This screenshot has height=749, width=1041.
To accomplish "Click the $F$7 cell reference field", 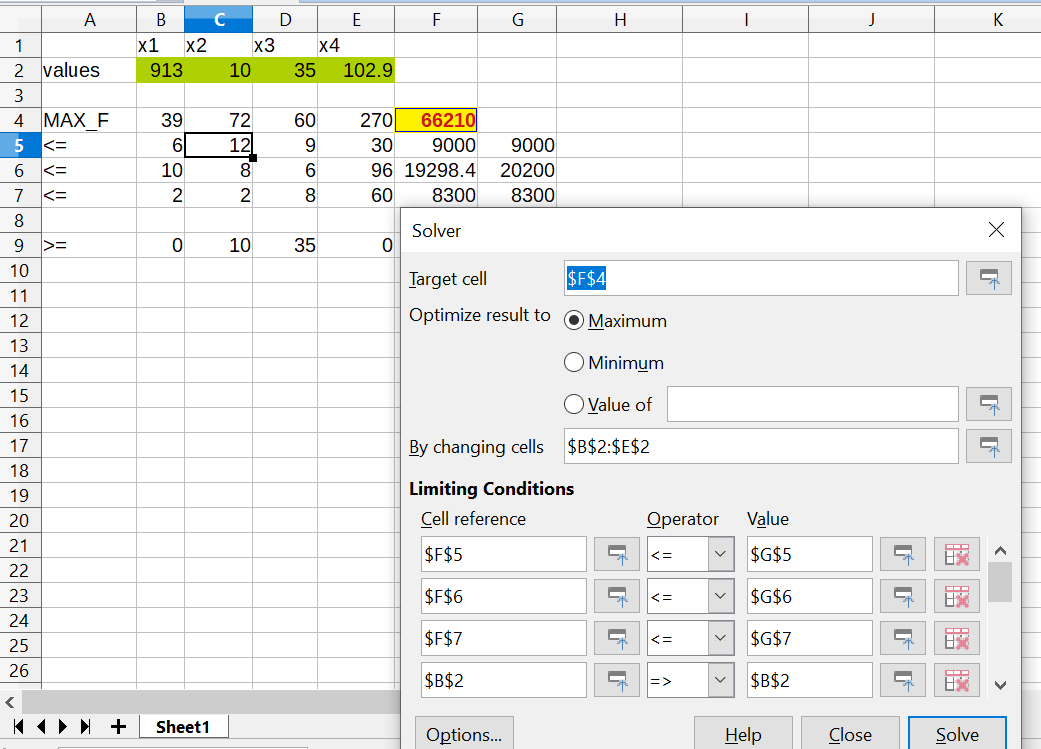I will coord(504,638).
